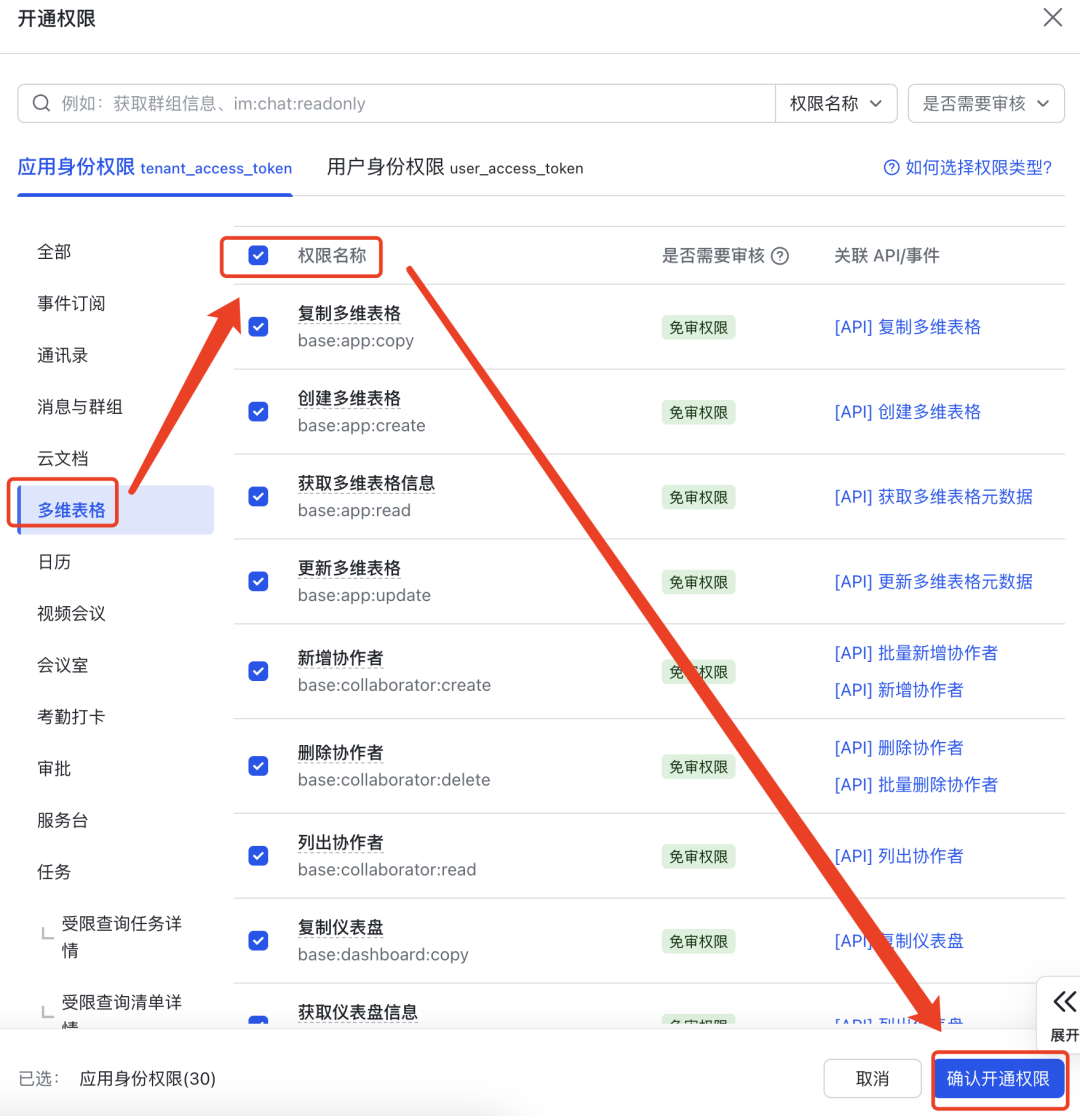Select 任务 category
The image size is (1080, 1116).
[x=54, y=872]
